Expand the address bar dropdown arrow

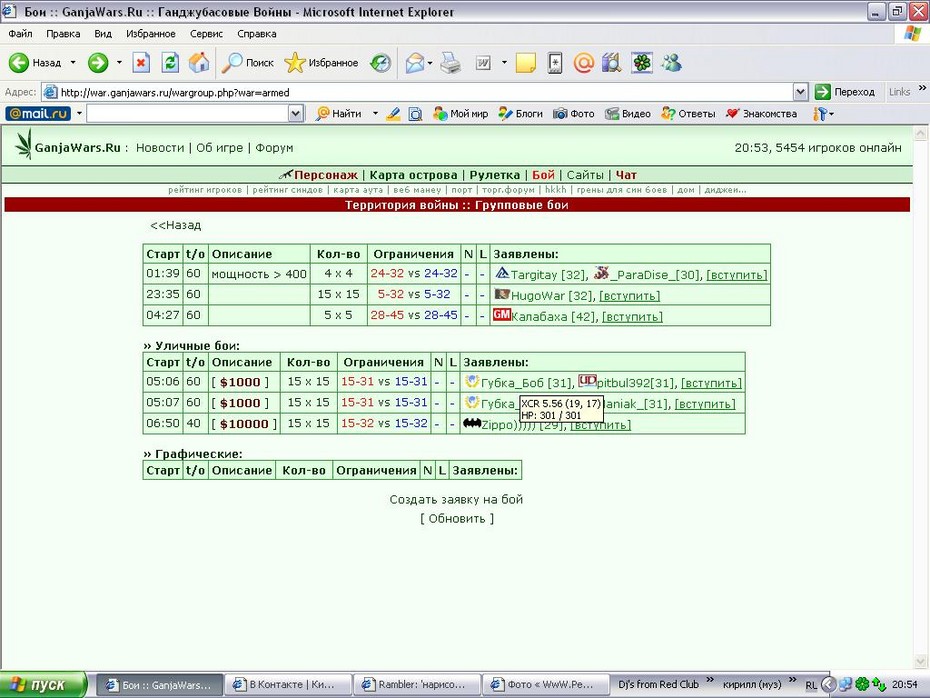point(800,92)
